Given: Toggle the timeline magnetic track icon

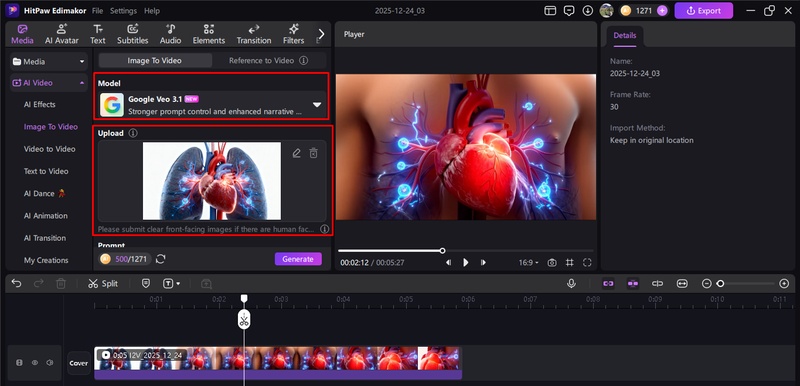Looking at the screenshot, I should point(633,284).
